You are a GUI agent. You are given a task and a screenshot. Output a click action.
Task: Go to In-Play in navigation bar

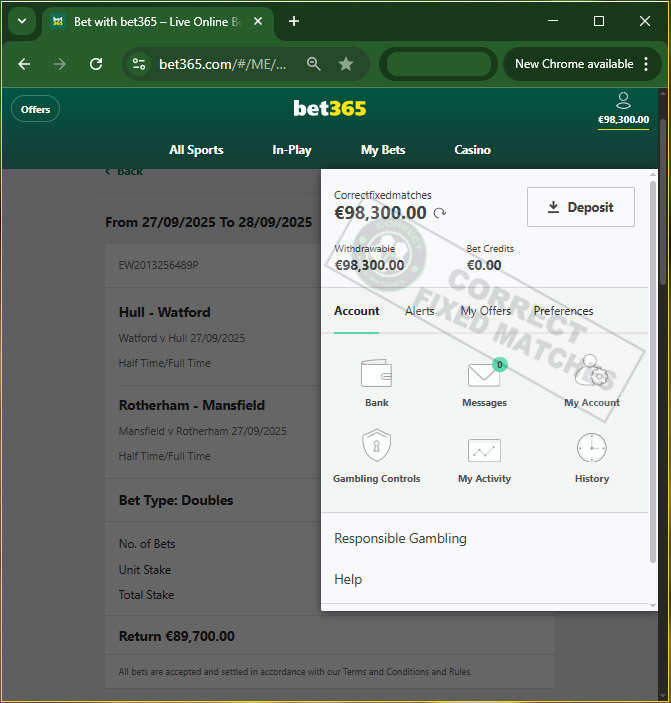pos(292,150)
